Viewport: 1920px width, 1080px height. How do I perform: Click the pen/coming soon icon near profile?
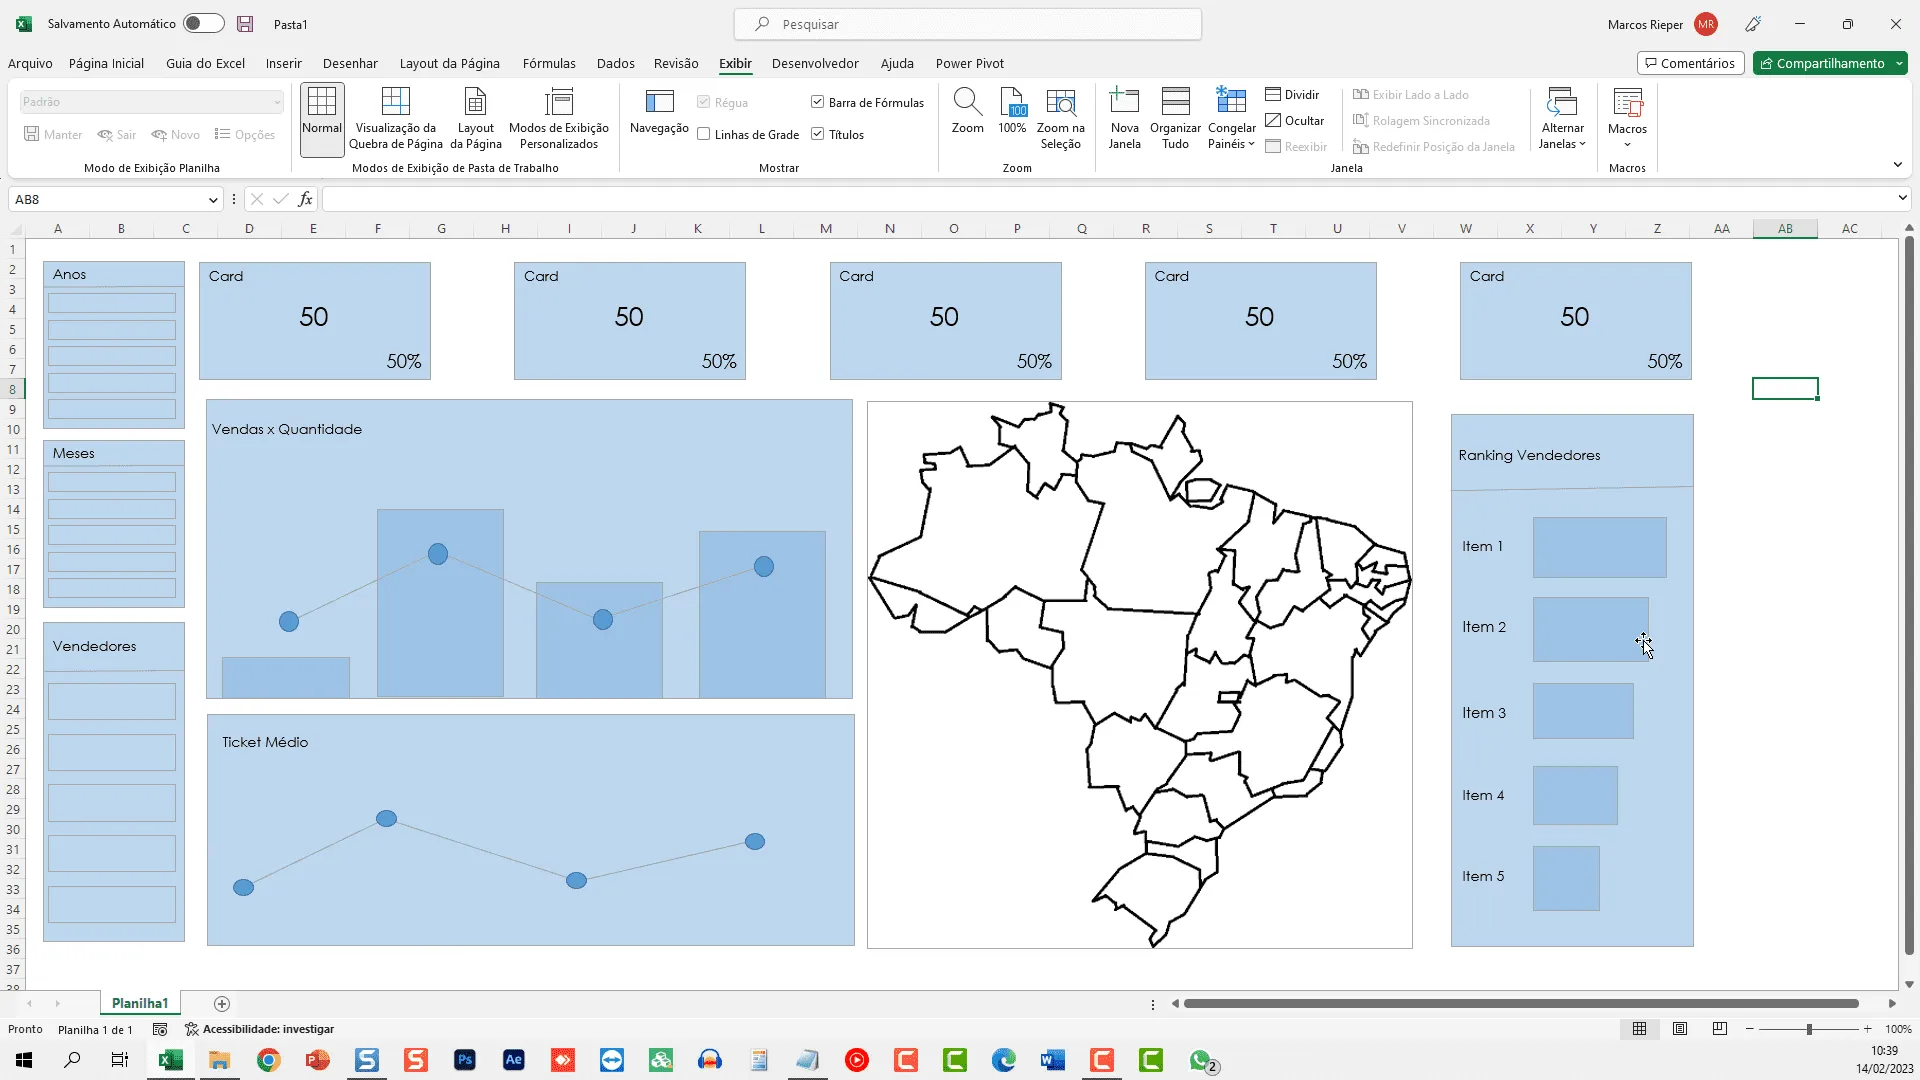[x=1753, y=24]
